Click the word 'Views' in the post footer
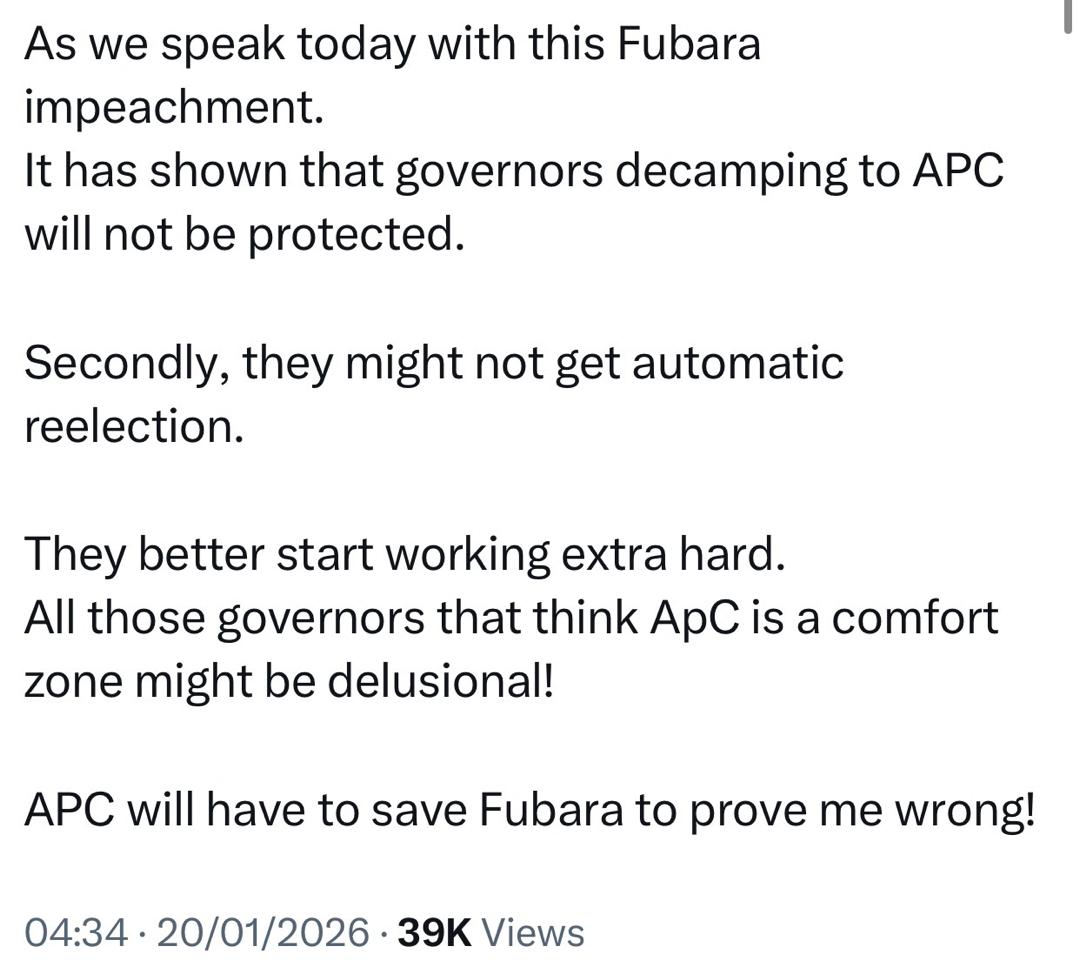This screenshot has width=1080, height=973. [533, 932]
